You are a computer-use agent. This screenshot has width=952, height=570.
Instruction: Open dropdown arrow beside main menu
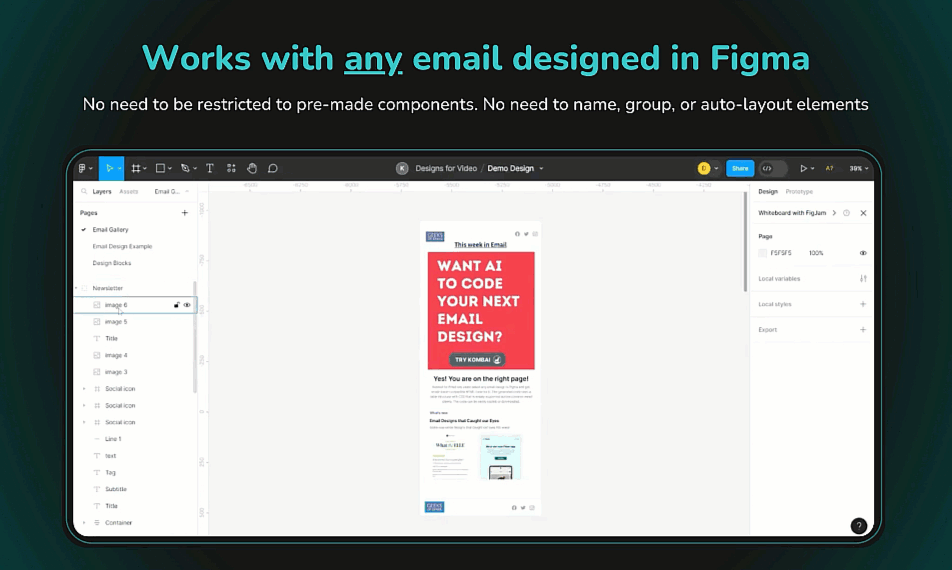tap(91, 169)
